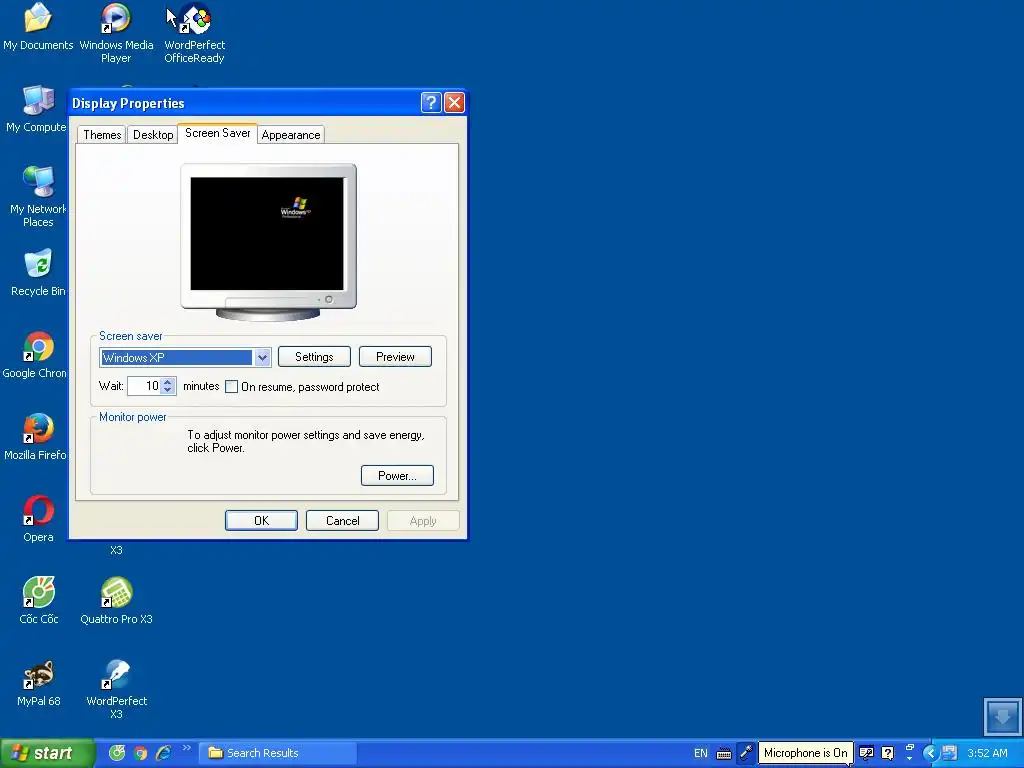The image size is (1024, 768).
Task: Show hidden tray icons arrow
Action: pos(930,753)
